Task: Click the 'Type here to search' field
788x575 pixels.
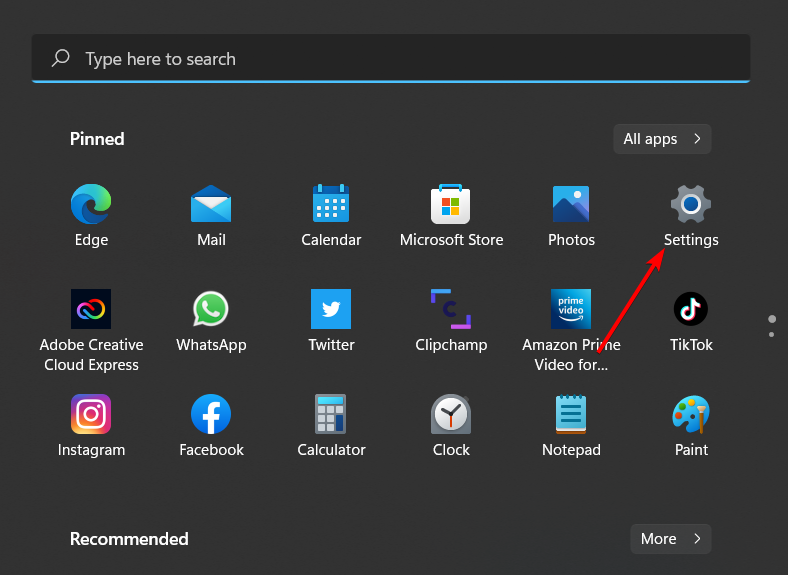Action: (391, 58)
